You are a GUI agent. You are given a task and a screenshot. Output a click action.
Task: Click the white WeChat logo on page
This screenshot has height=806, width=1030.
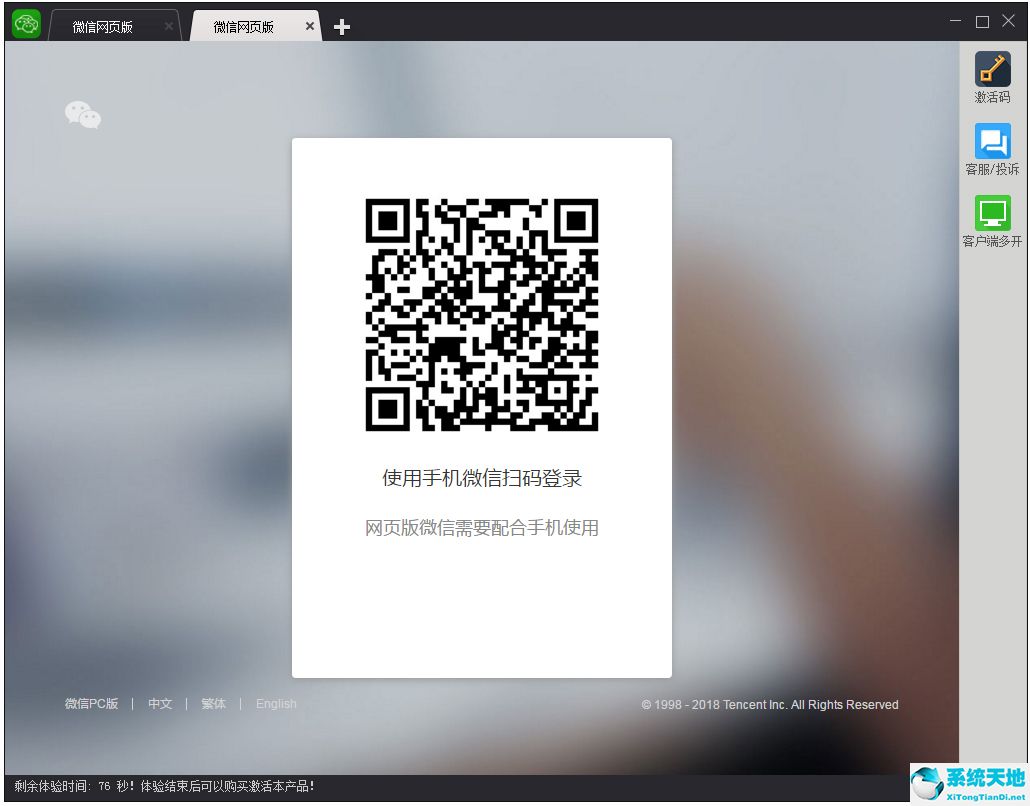[x=83, y=115]
